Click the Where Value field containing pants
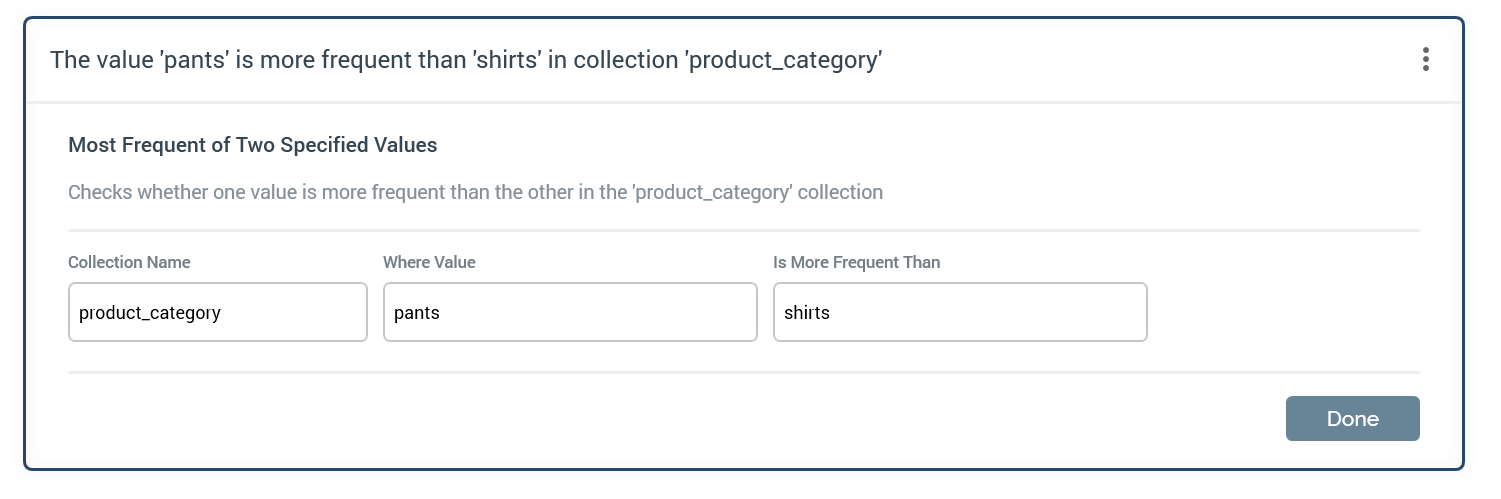 point(570,313)
